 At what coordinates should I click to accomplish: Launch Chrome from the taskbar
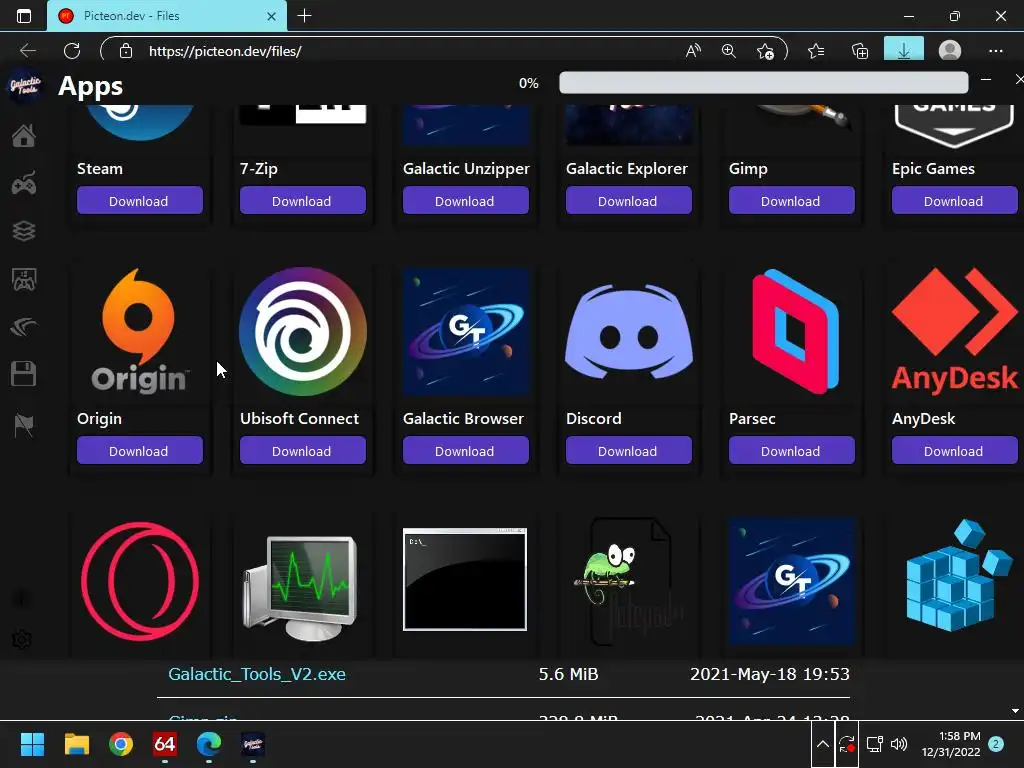point(121,744)
